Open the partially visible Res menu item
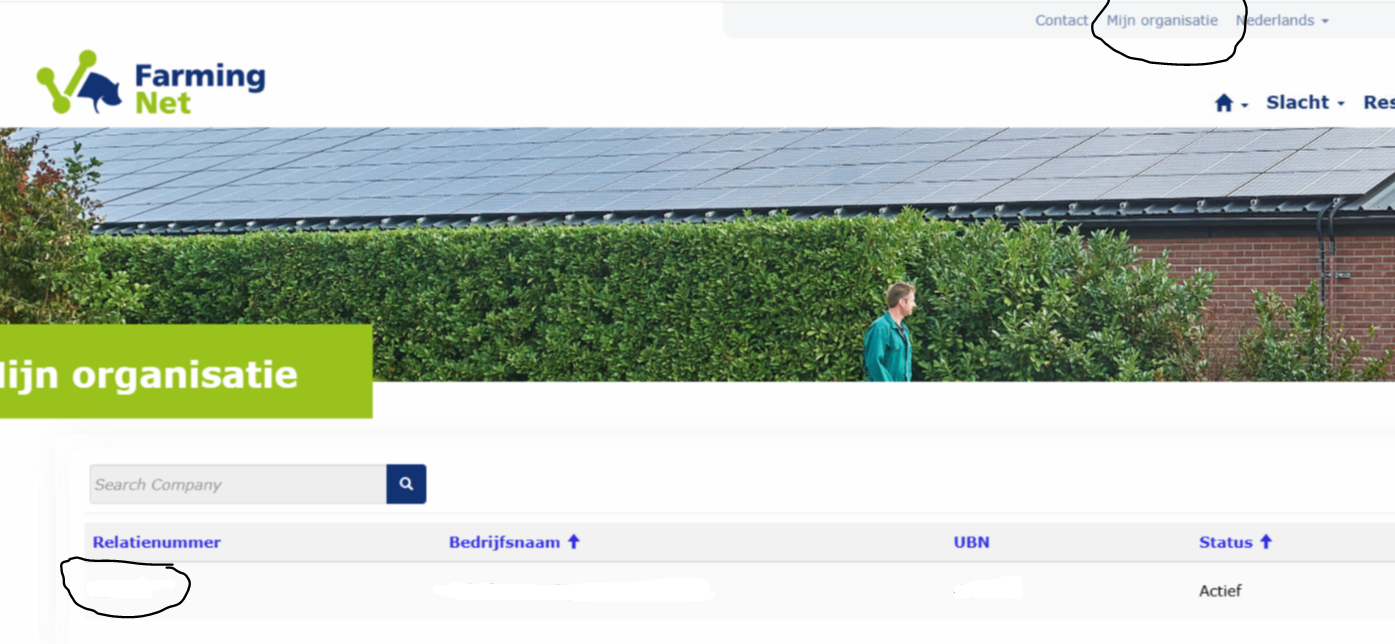Image resolution: width=1395 pixels, height=644 pixels. (1379, 102)
